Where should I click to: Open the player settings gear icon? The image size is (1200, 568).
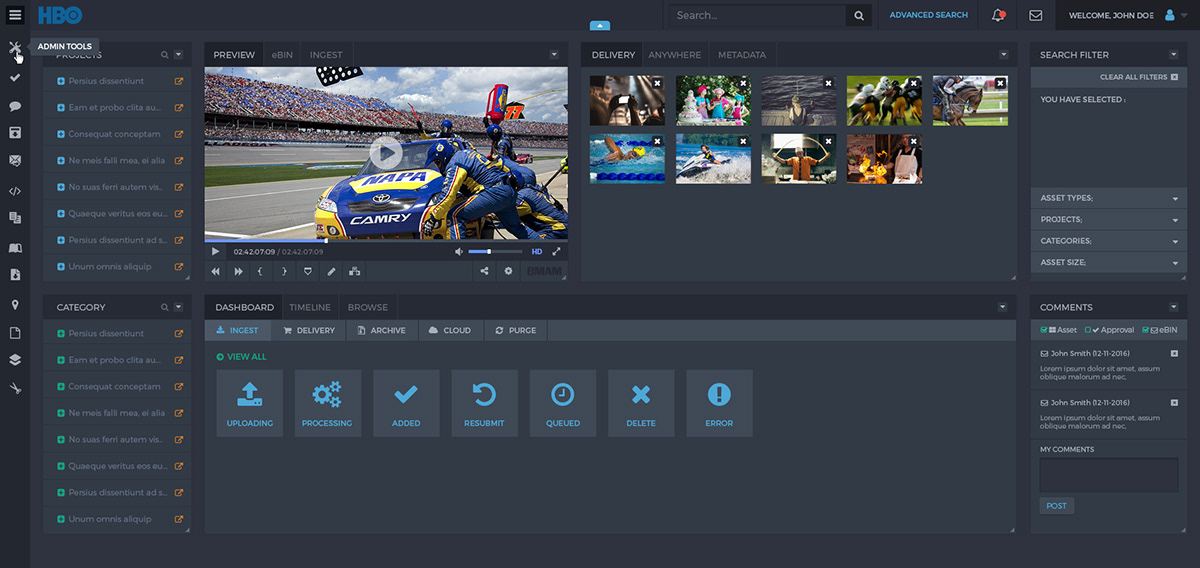pyautogui.click(x=508, y=271)
